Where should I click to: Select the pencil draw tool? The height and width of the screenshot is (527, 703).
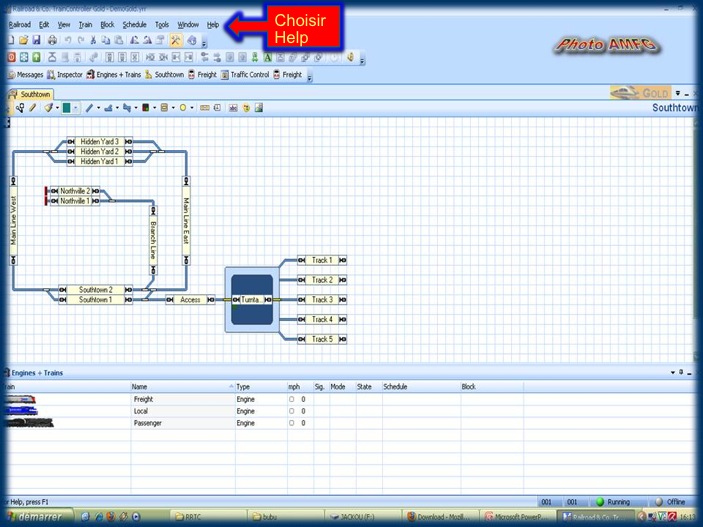[33, 108]
